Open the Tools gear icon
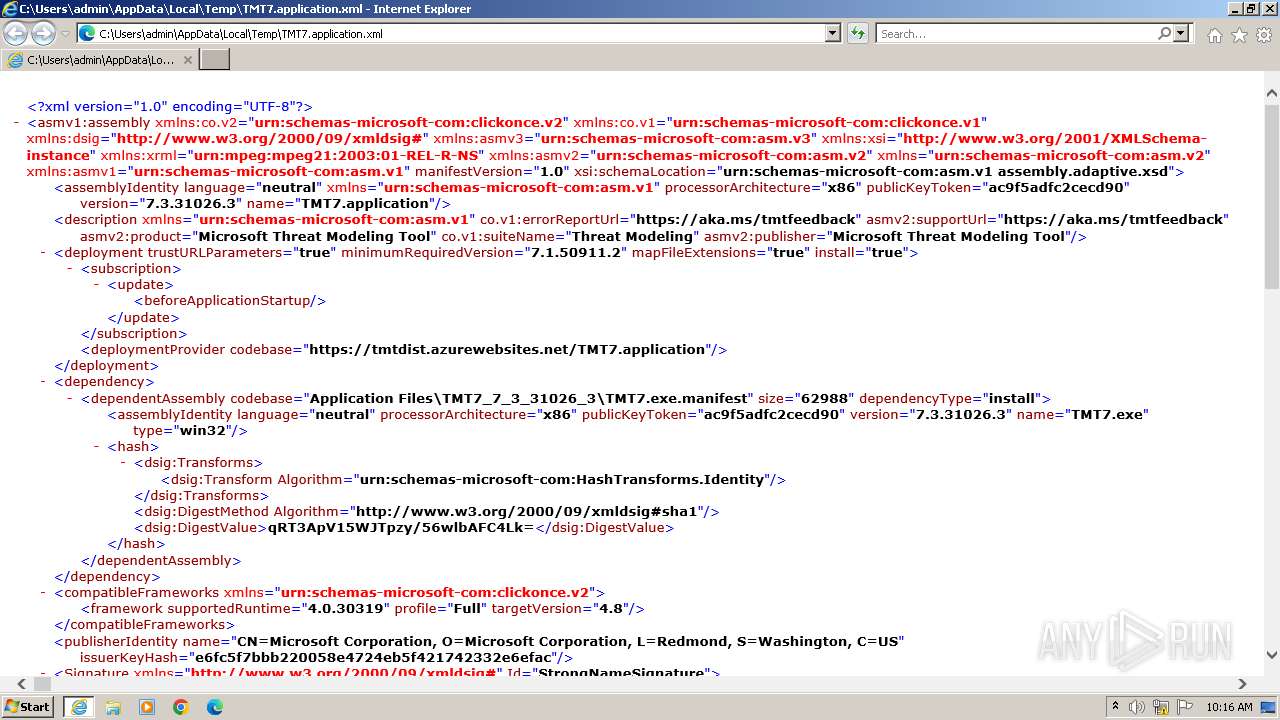The width and height of the screenshot is (1280, 720). (1264, 35)
